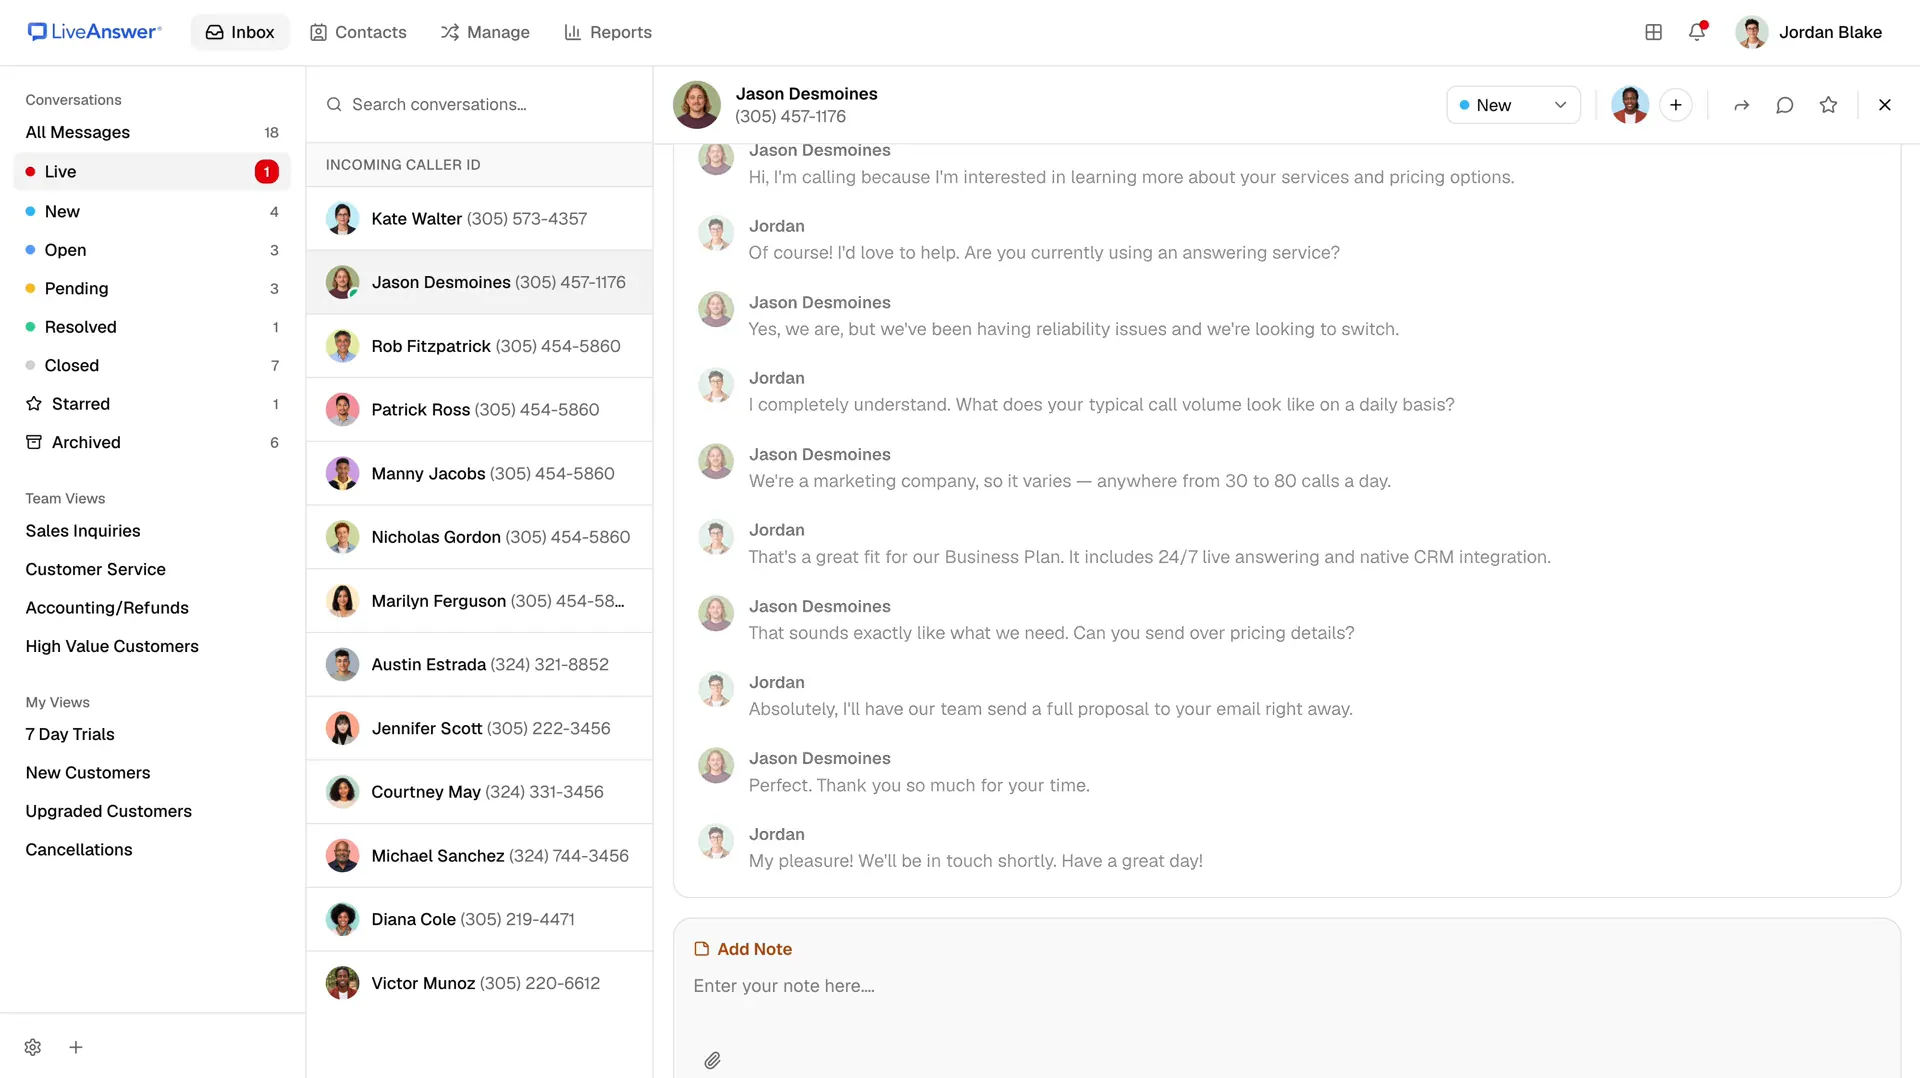The image size is (1920, 1078).
Task: Select Jason Desmoines in caller list
Action: 479,282
